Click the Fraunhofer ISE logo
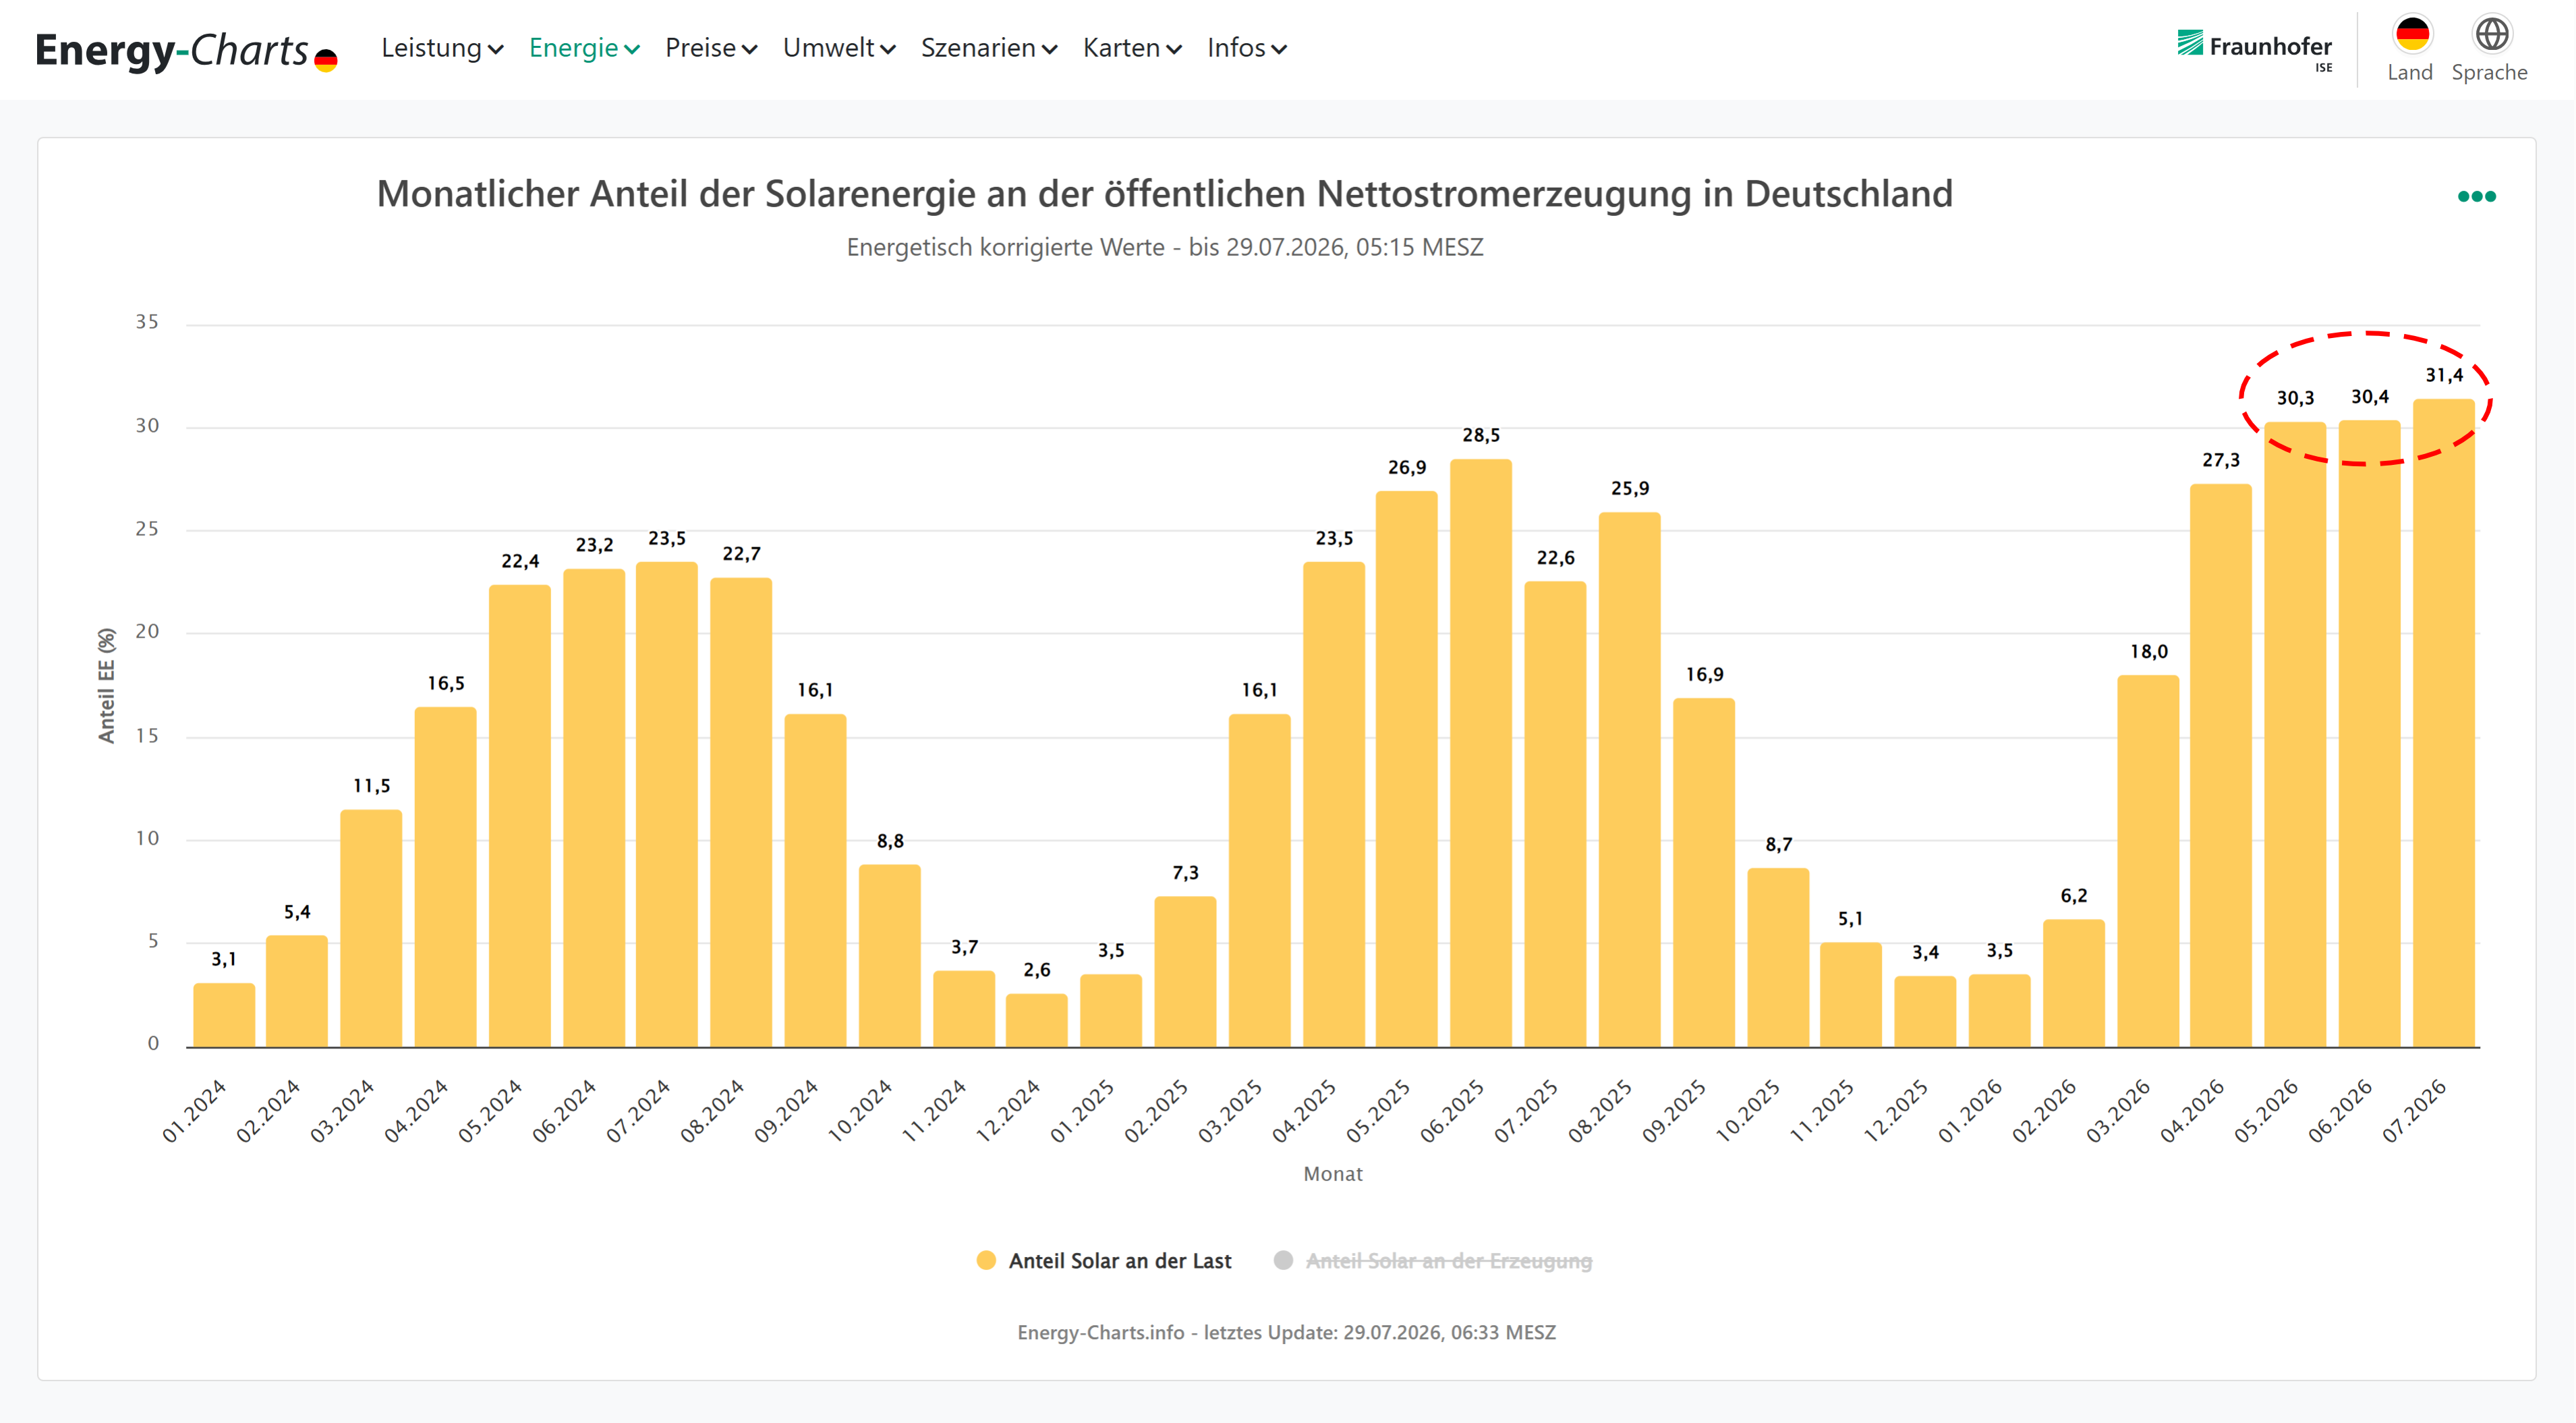 click(x=2254, y=49)
